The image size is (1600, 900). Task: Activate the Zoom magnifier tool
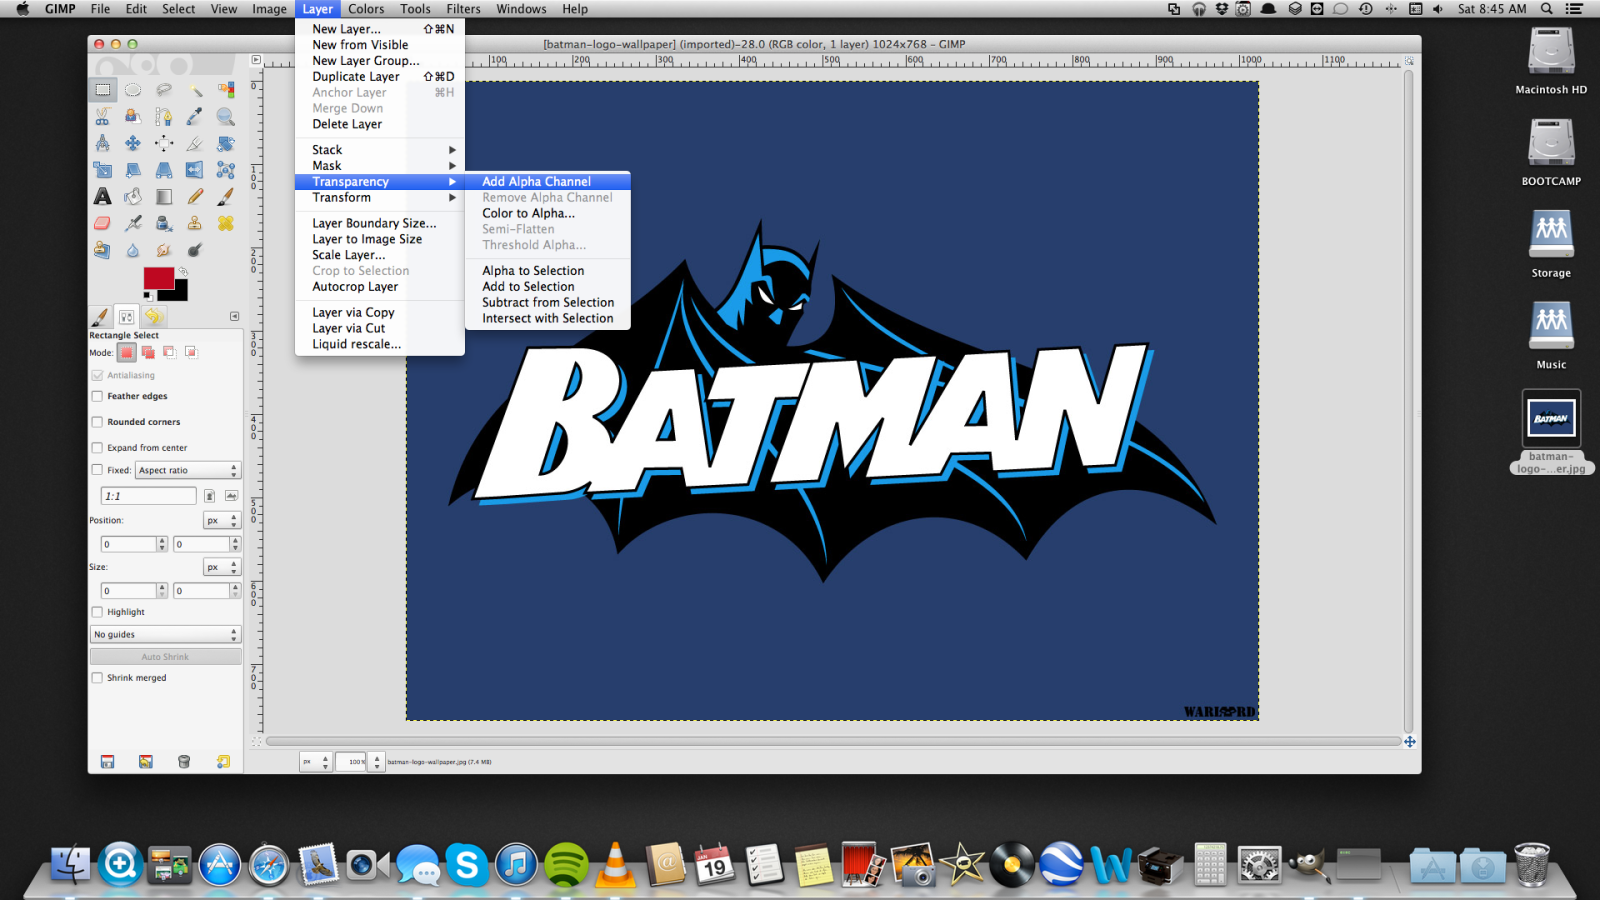226,117
